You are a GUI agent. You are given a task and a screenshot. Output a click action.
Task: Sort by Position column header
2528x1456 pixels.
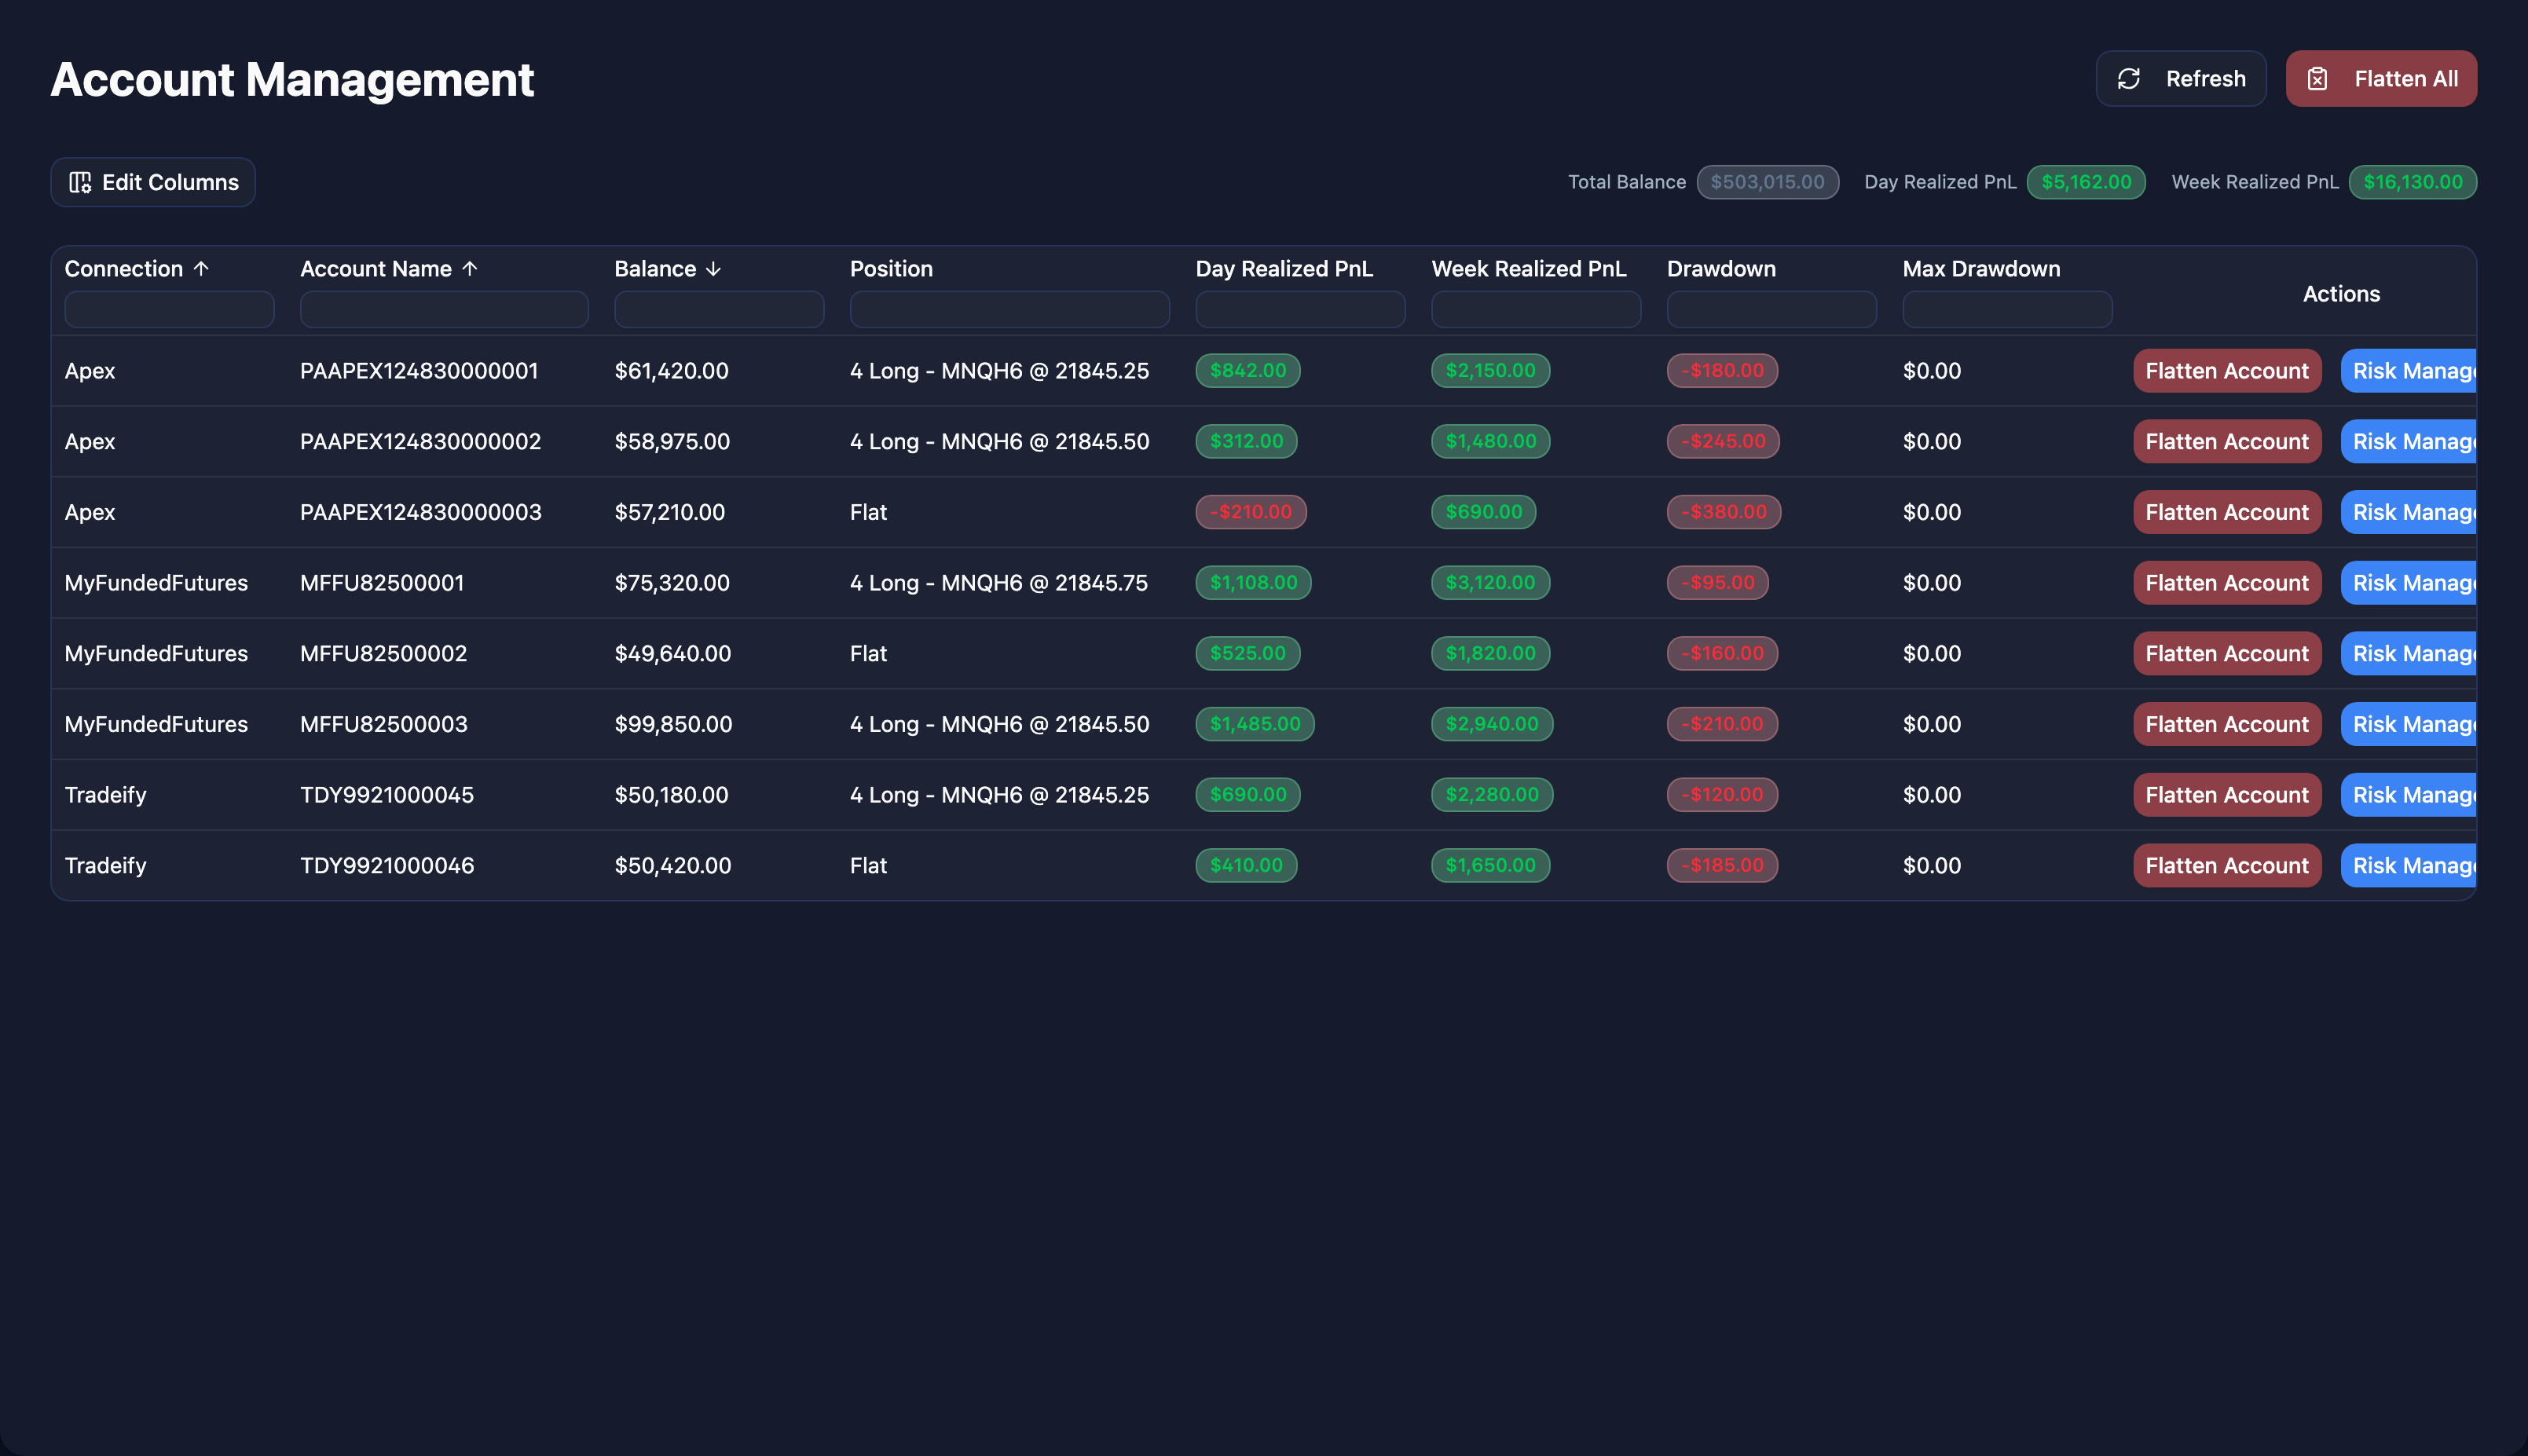point(891,269)
